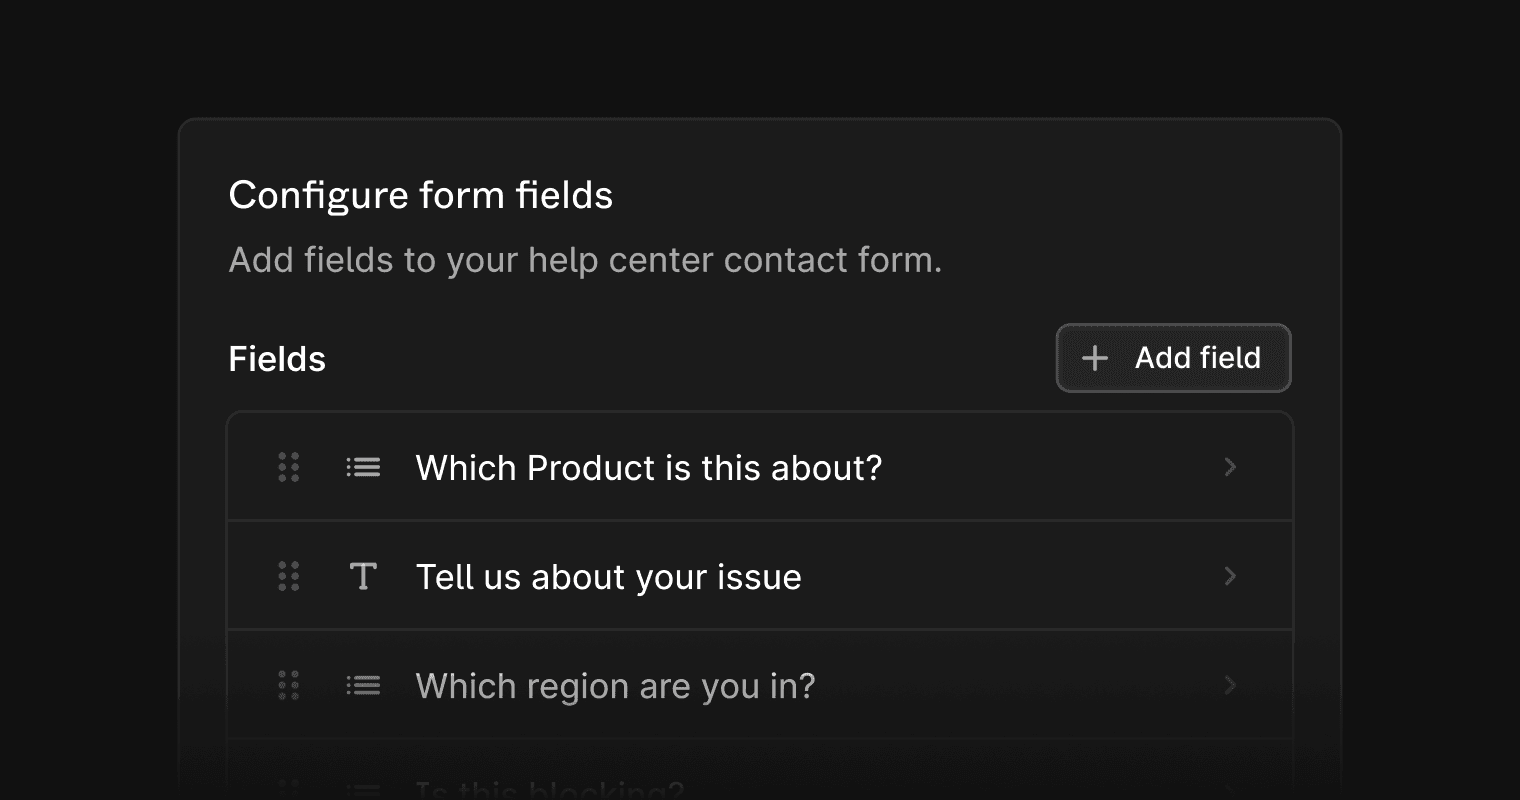Click the drag handle for Which region row
This screenshot has height=800, width=1520.
tap(289, 685)
